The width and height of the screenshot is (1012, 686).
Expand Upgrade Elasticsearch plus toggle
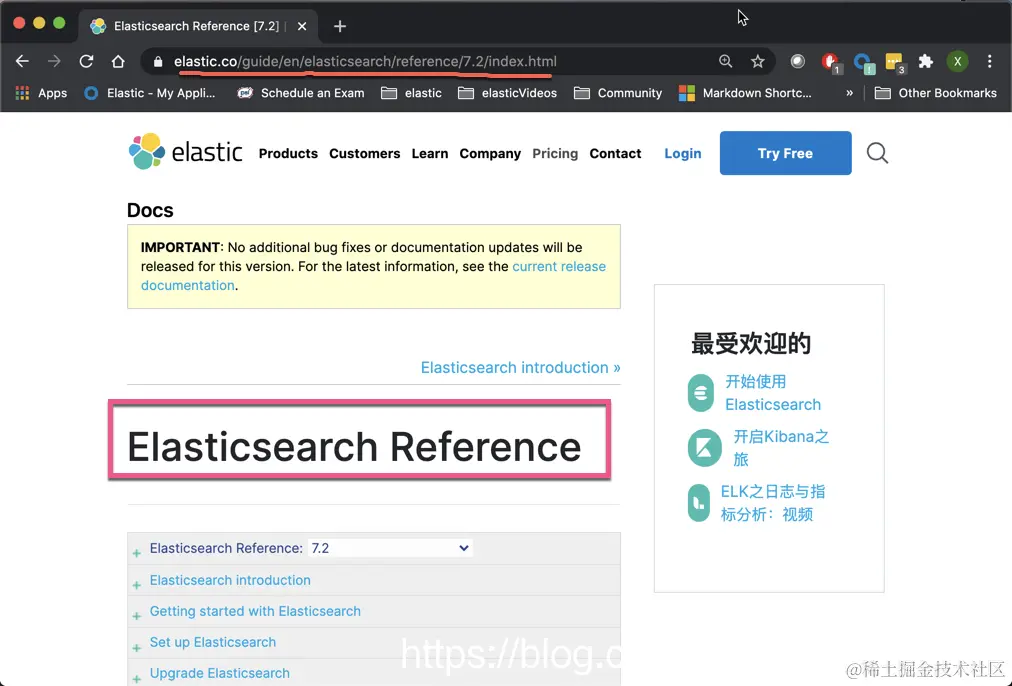(x=136, y=678)
